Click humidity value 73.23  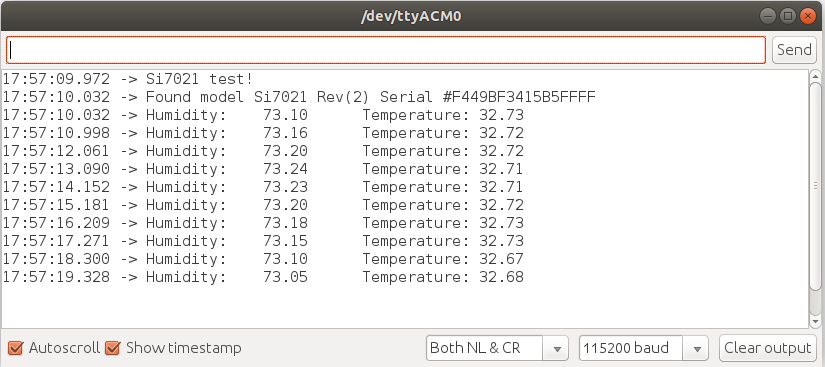(285, 187)
